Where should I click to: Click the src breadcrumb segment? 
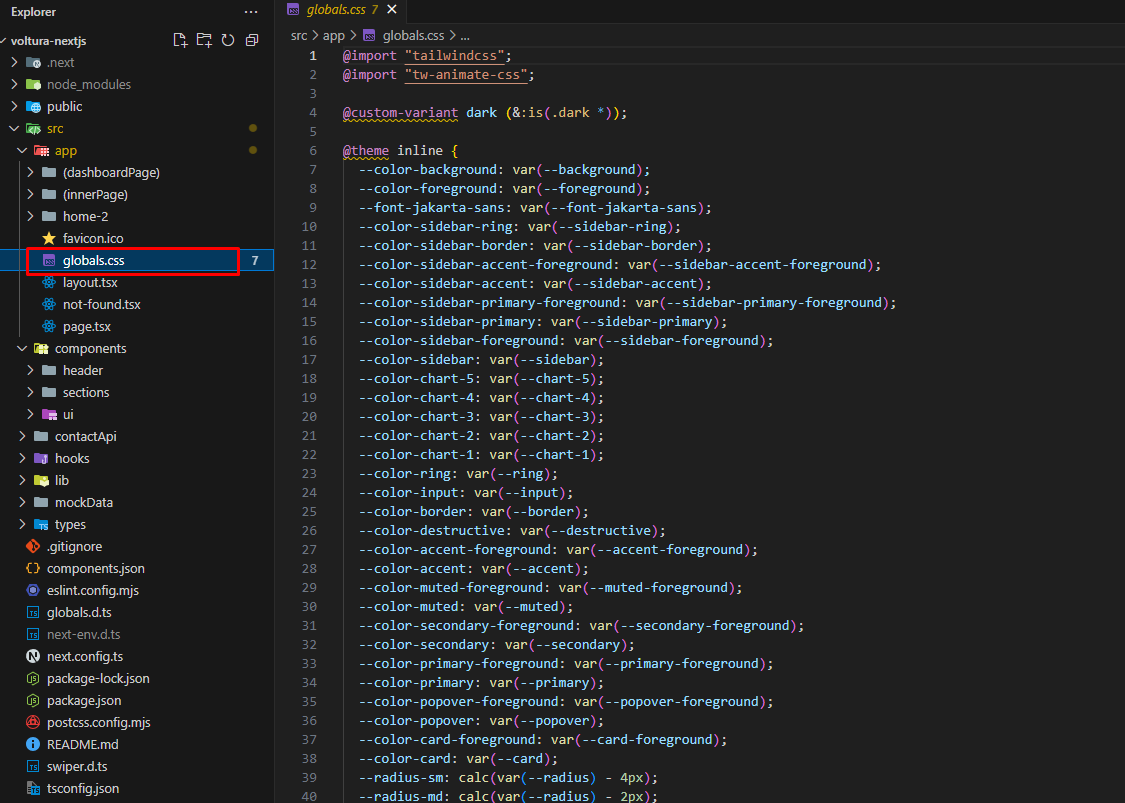pyautogui.click(x=299, y=35)
